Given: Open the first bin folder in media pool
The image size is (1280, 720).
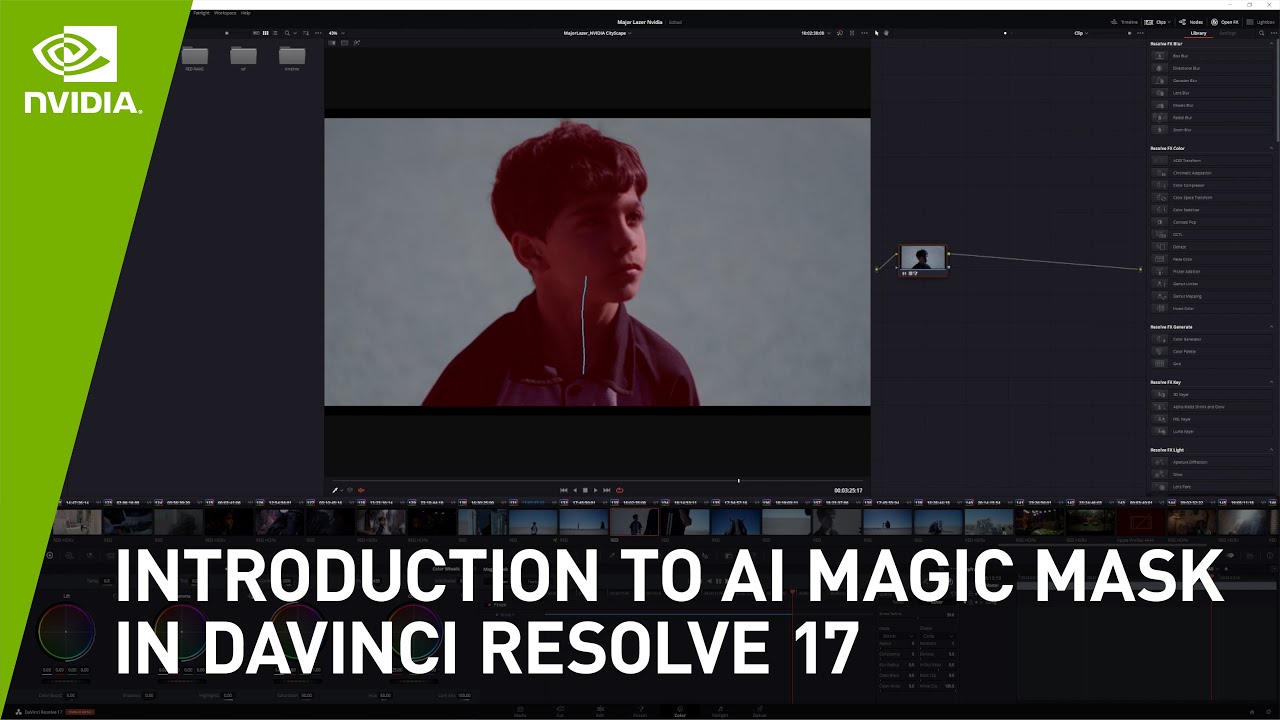Looking at the screenshot, I should (194, 57).
